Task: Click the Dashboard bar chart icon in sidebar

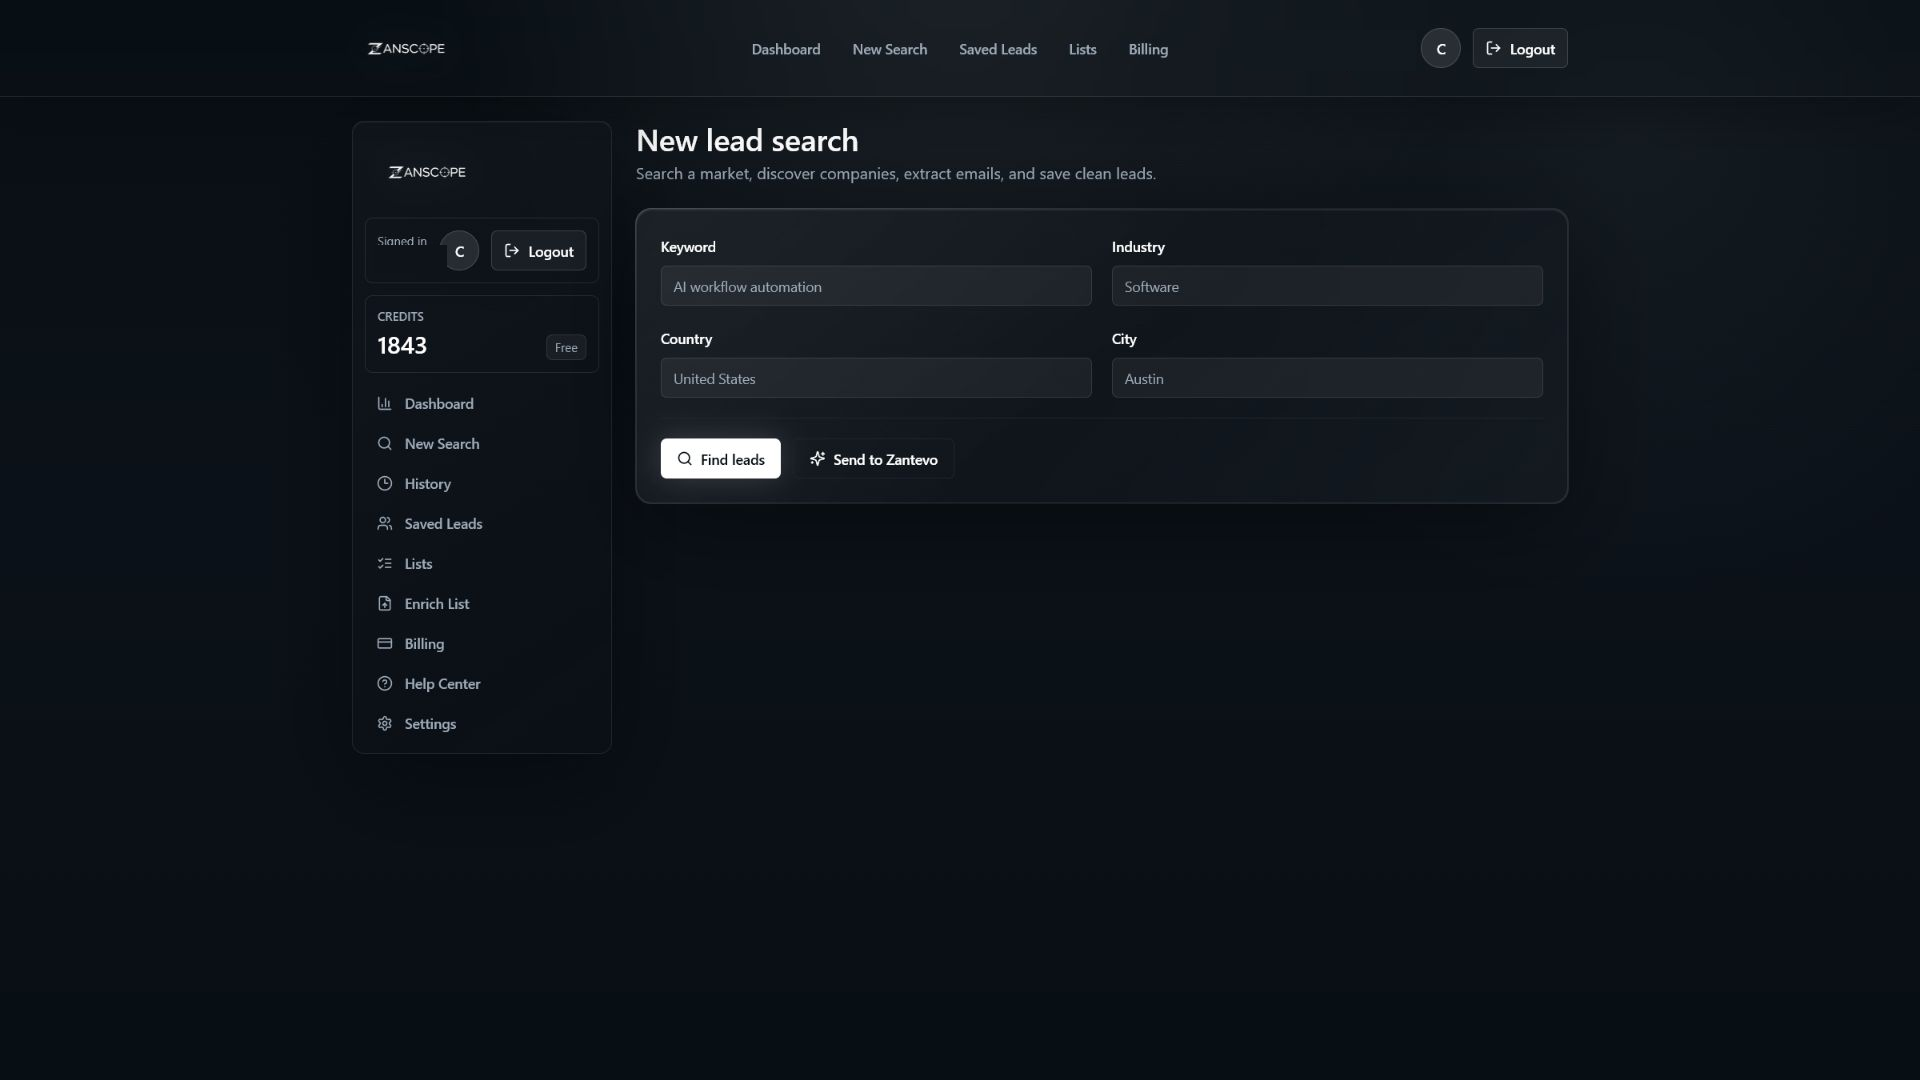Action: (x=384, y=404)
